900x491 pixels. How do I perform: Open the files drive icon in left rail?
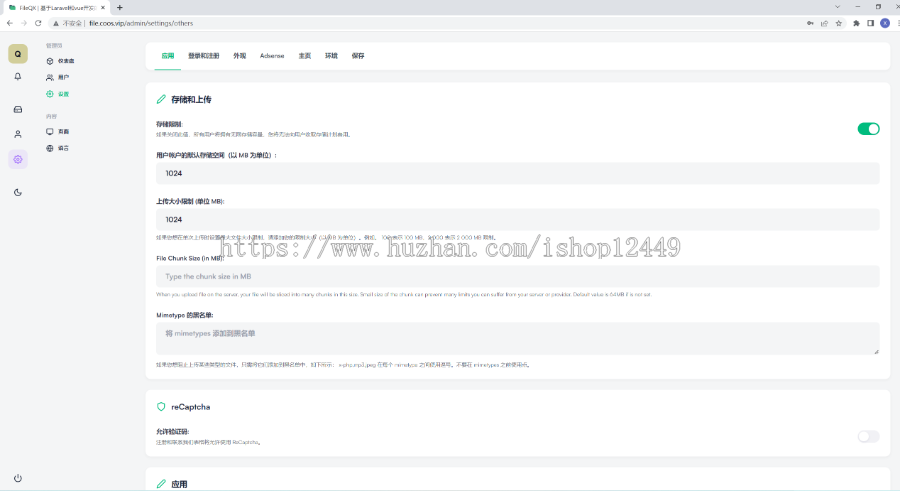pos(18,109)
